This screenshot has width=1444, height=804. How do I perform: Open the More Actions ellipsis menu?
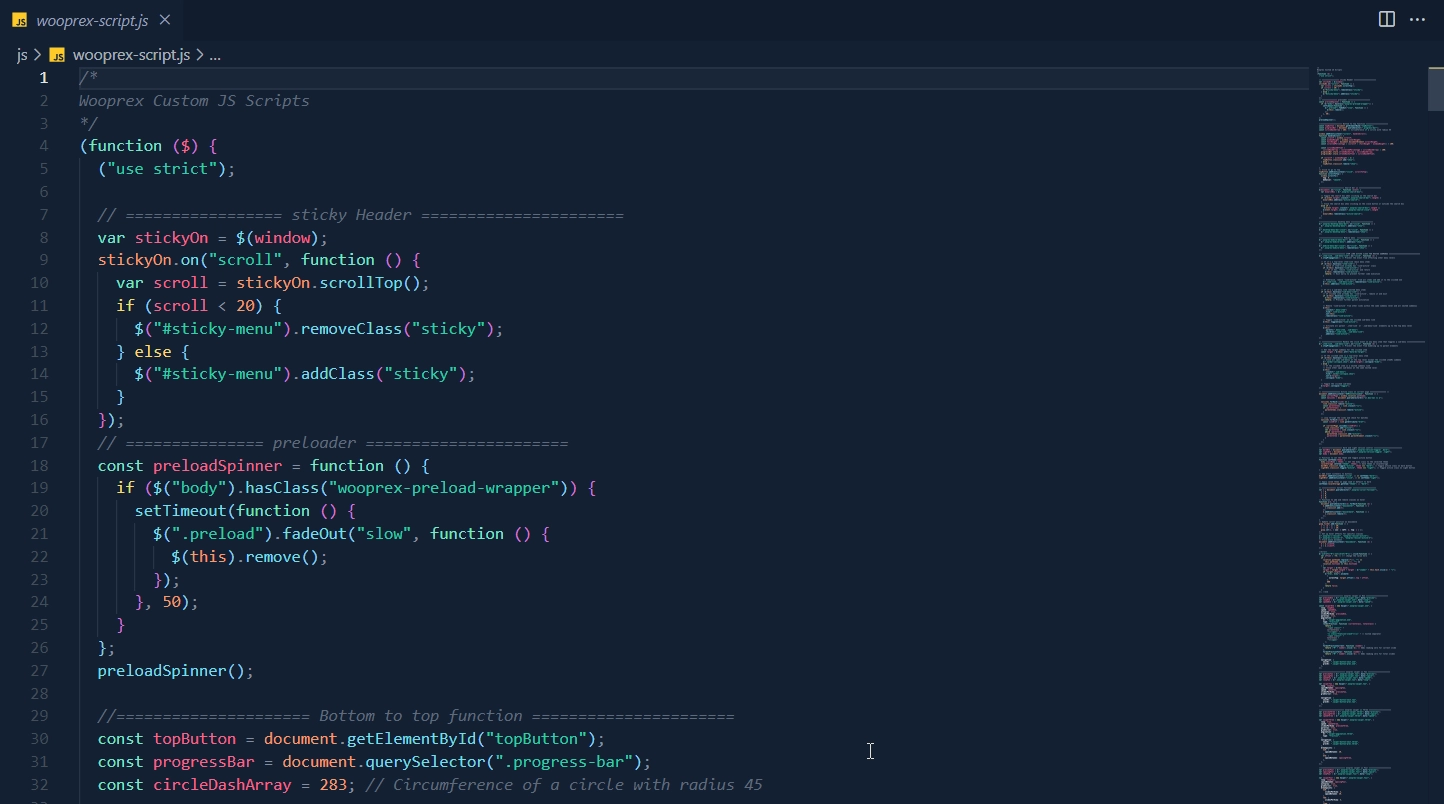pyautogui.click(x=1417, y=19)
